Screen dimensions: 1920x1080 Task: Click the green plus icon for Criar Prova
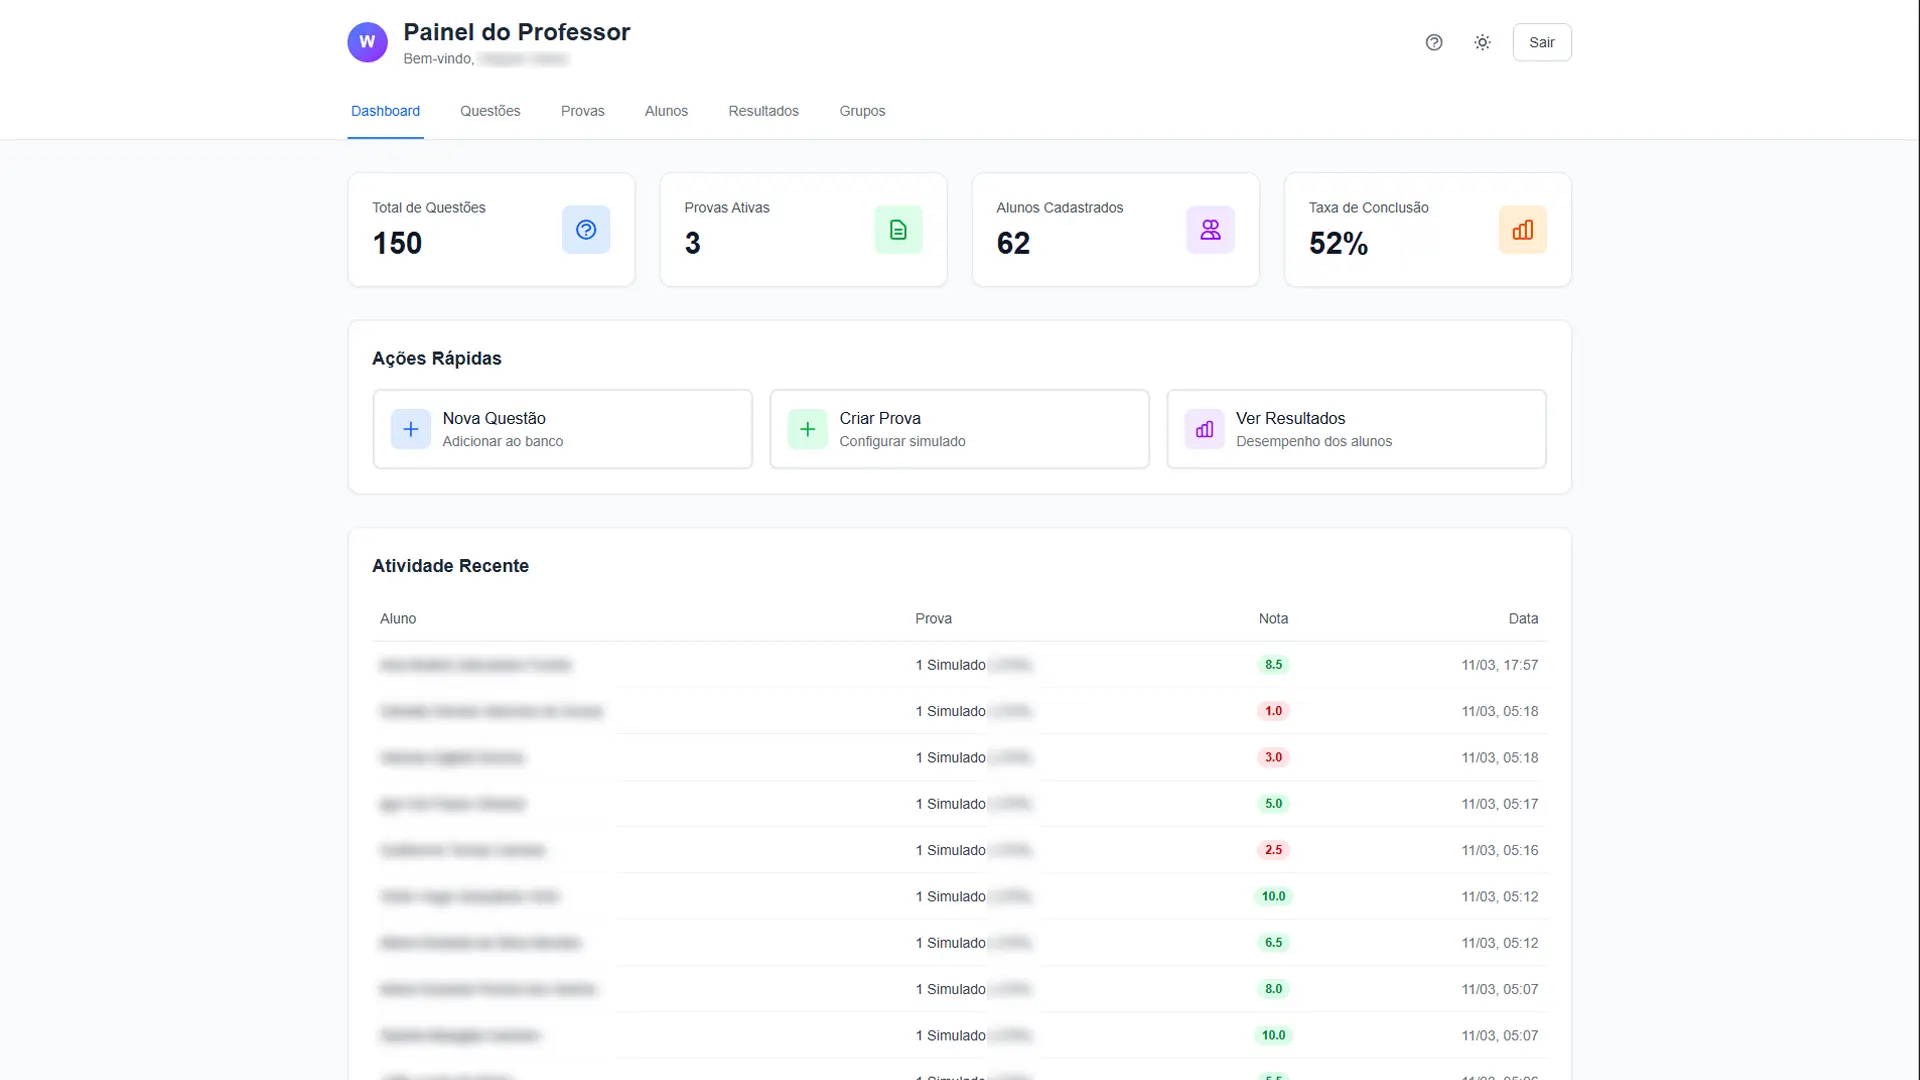point(807,429)
